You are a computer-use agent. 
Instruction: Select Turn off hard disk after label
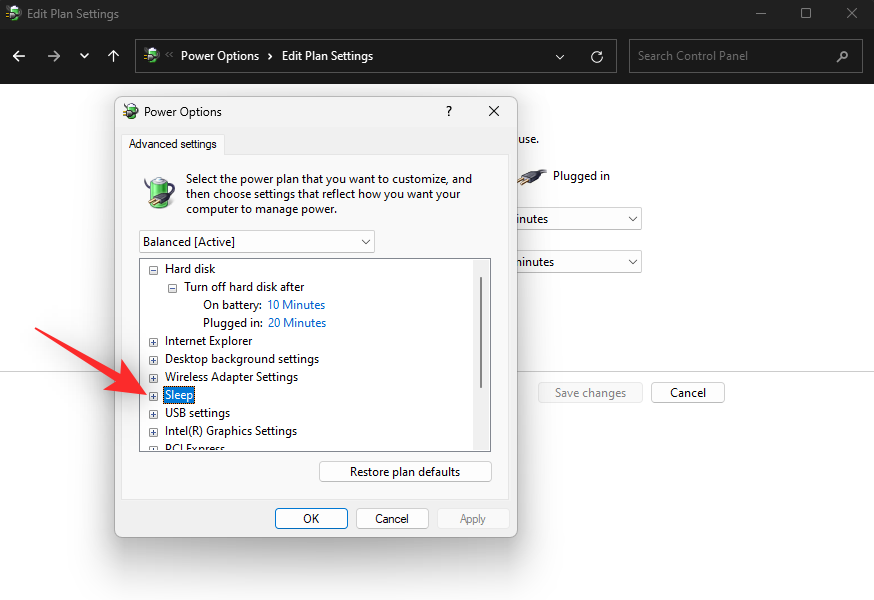point(244,287)
